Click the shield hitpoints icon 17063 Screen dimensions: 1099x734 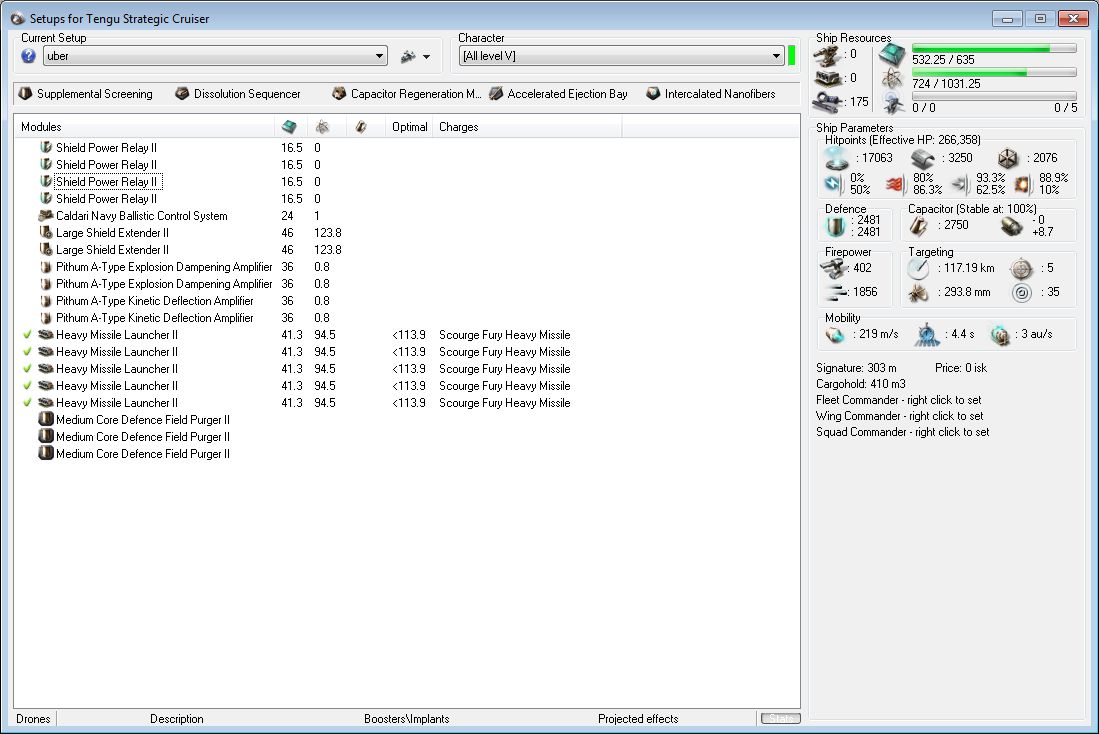pos(838,159)
